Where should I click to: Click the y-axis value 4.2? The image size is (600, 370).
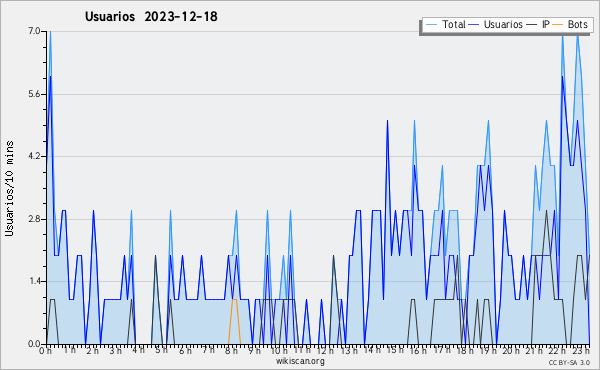coord(34,156)
